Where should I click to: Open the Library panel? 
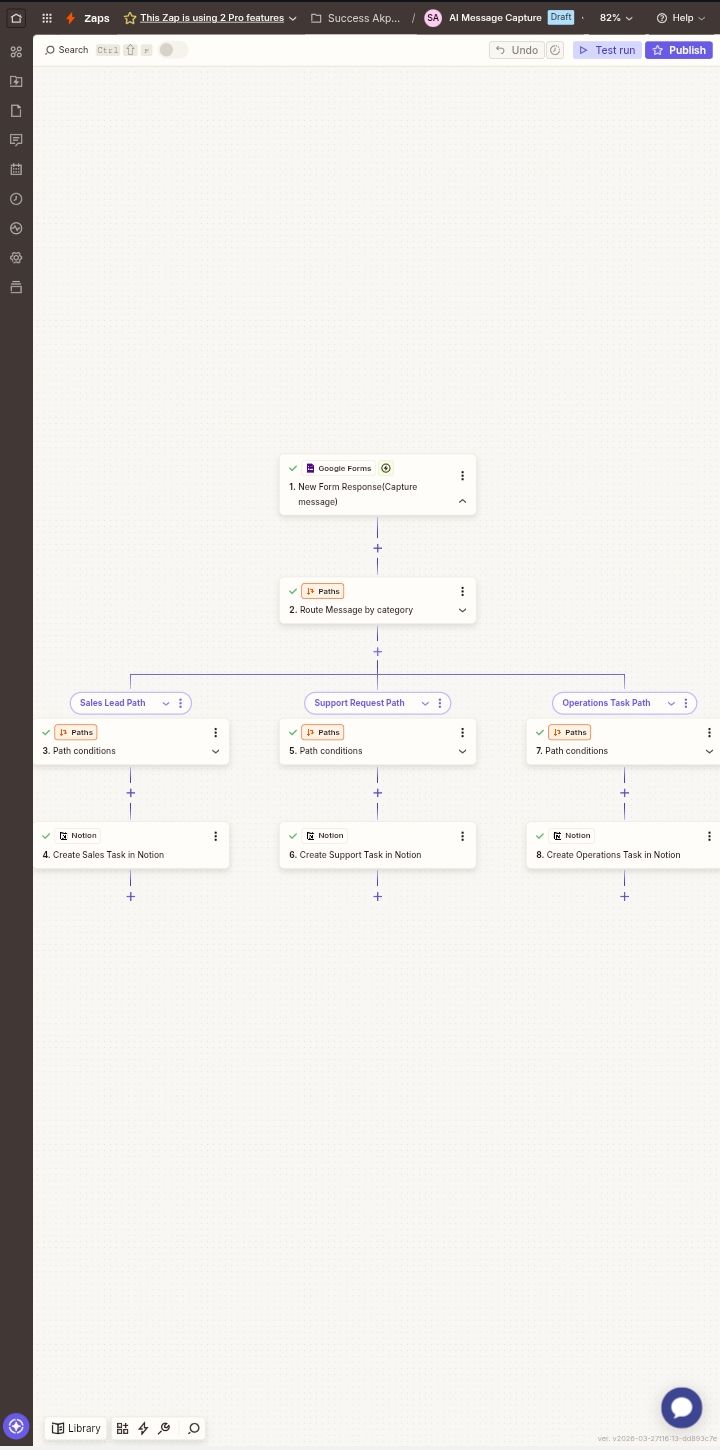76,1428
